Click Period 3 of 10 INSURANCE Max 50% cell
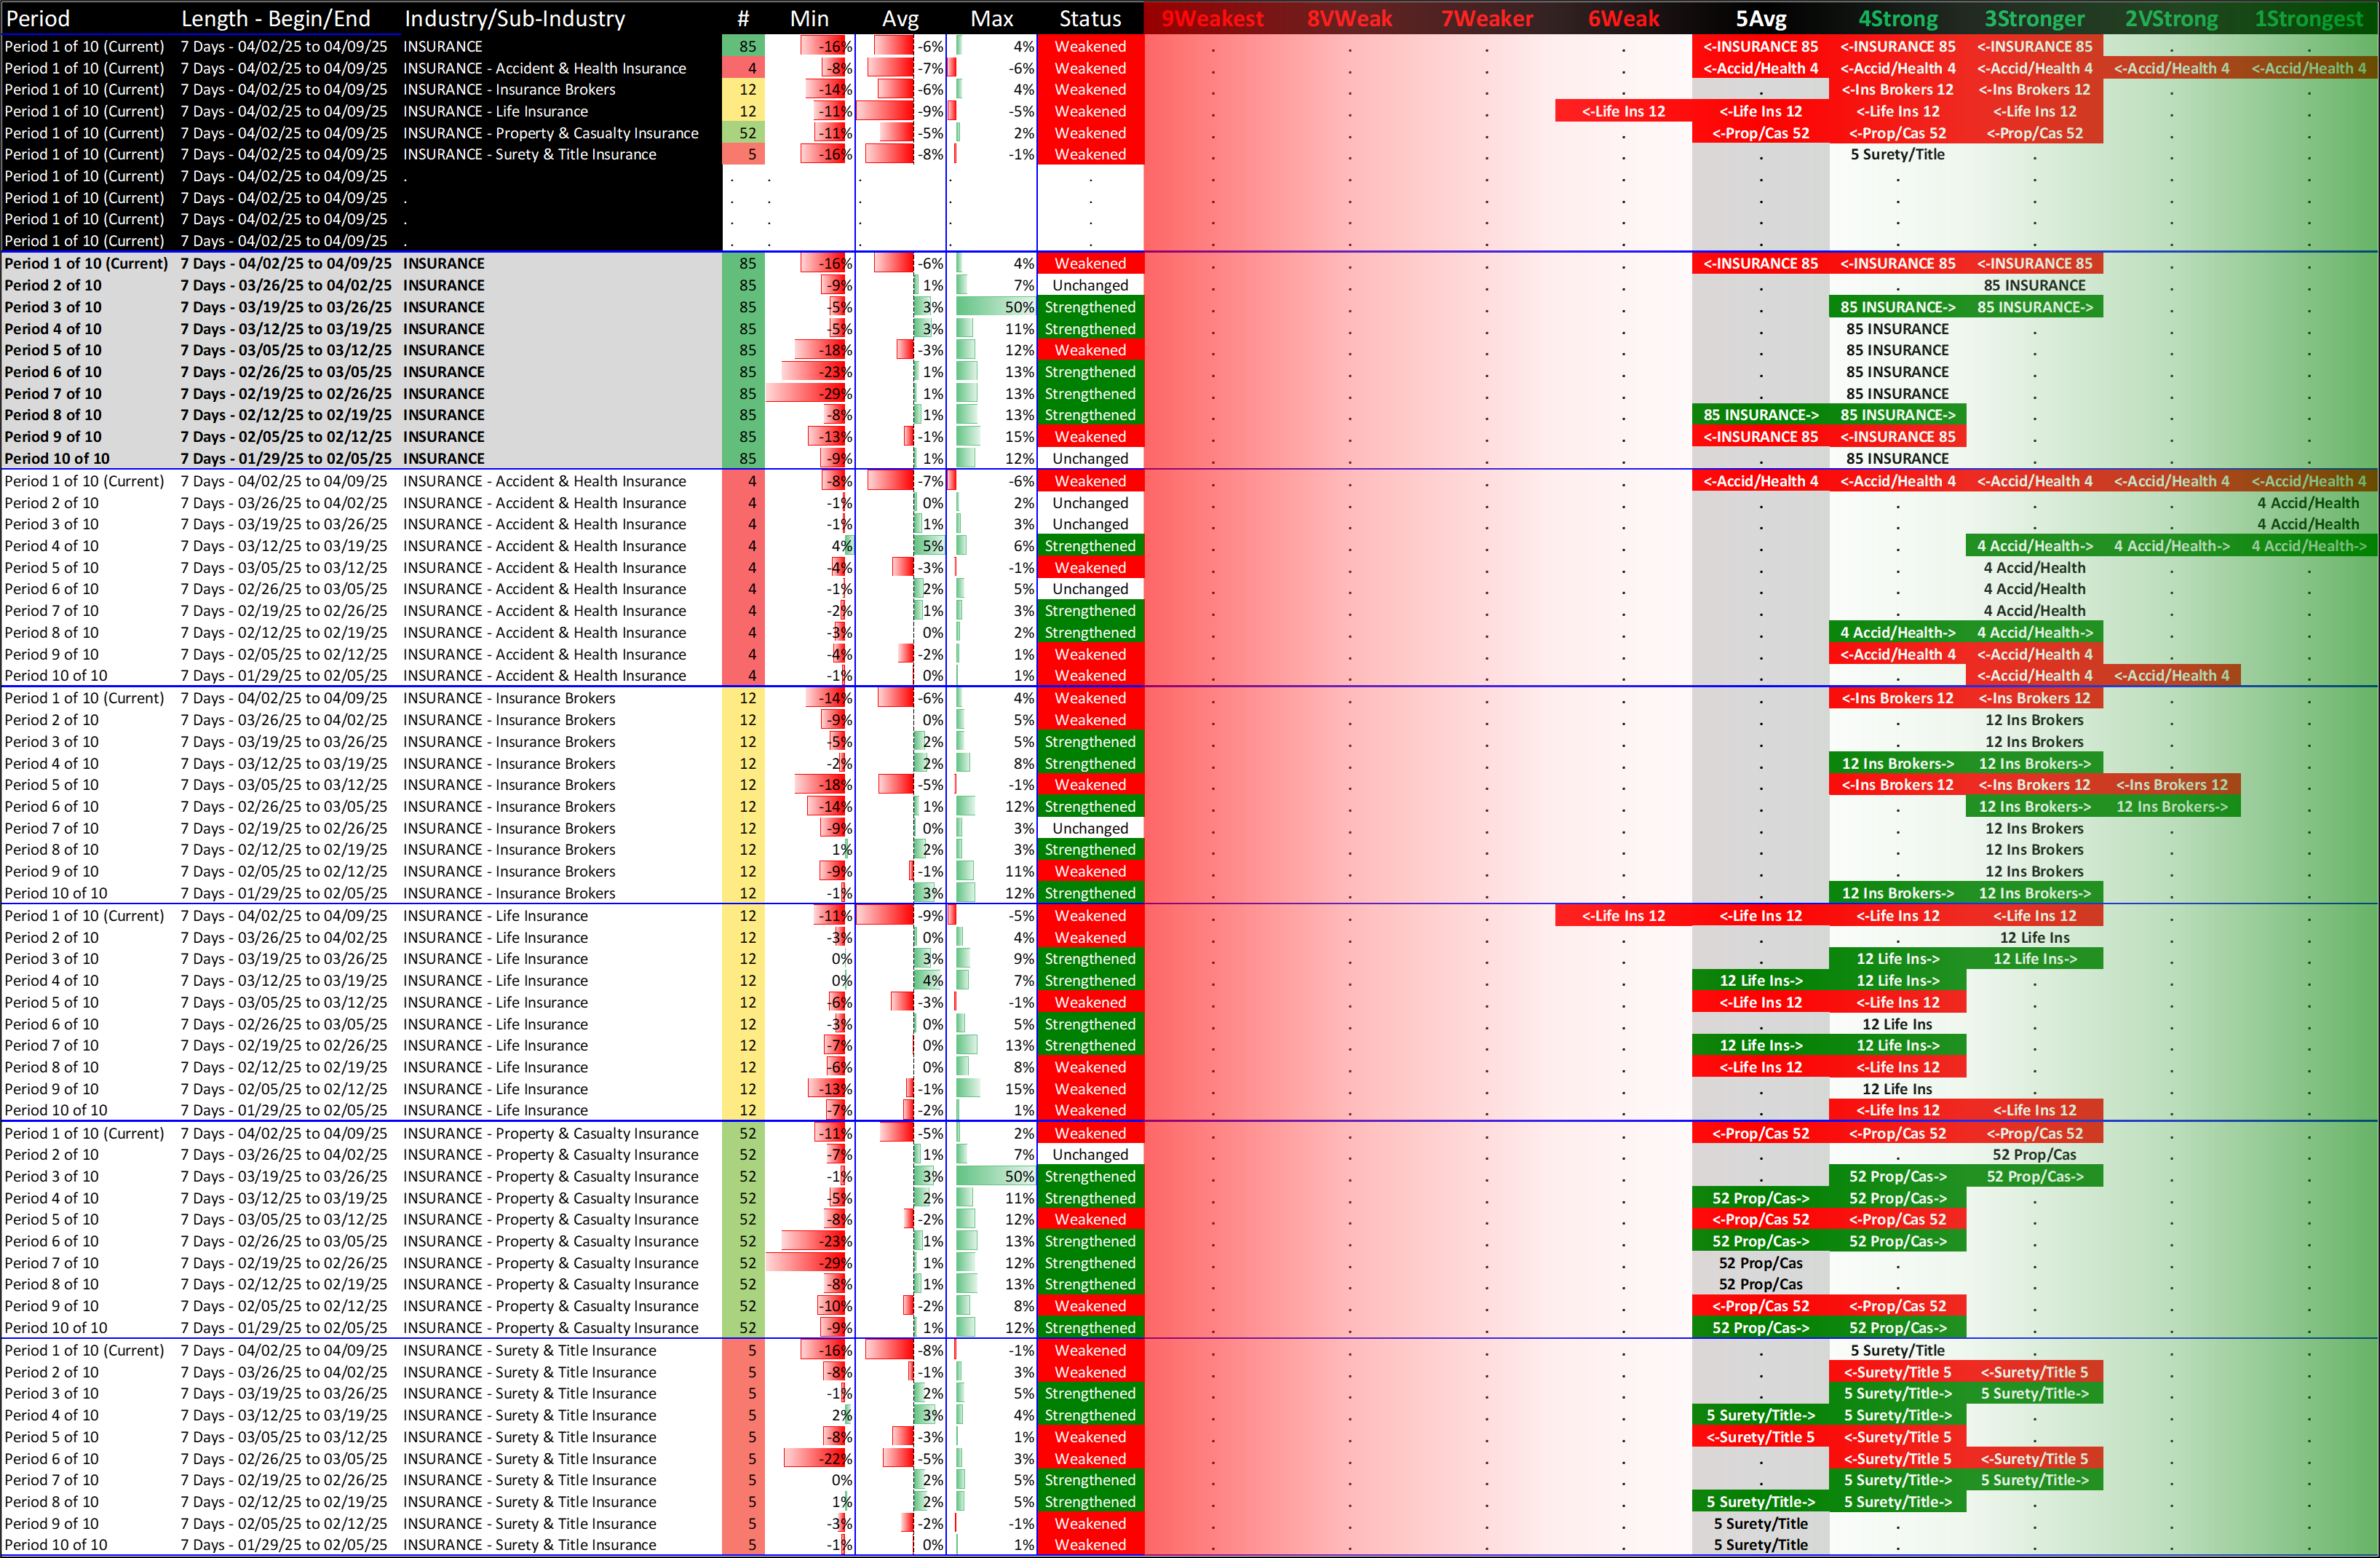 click(995, 307)
